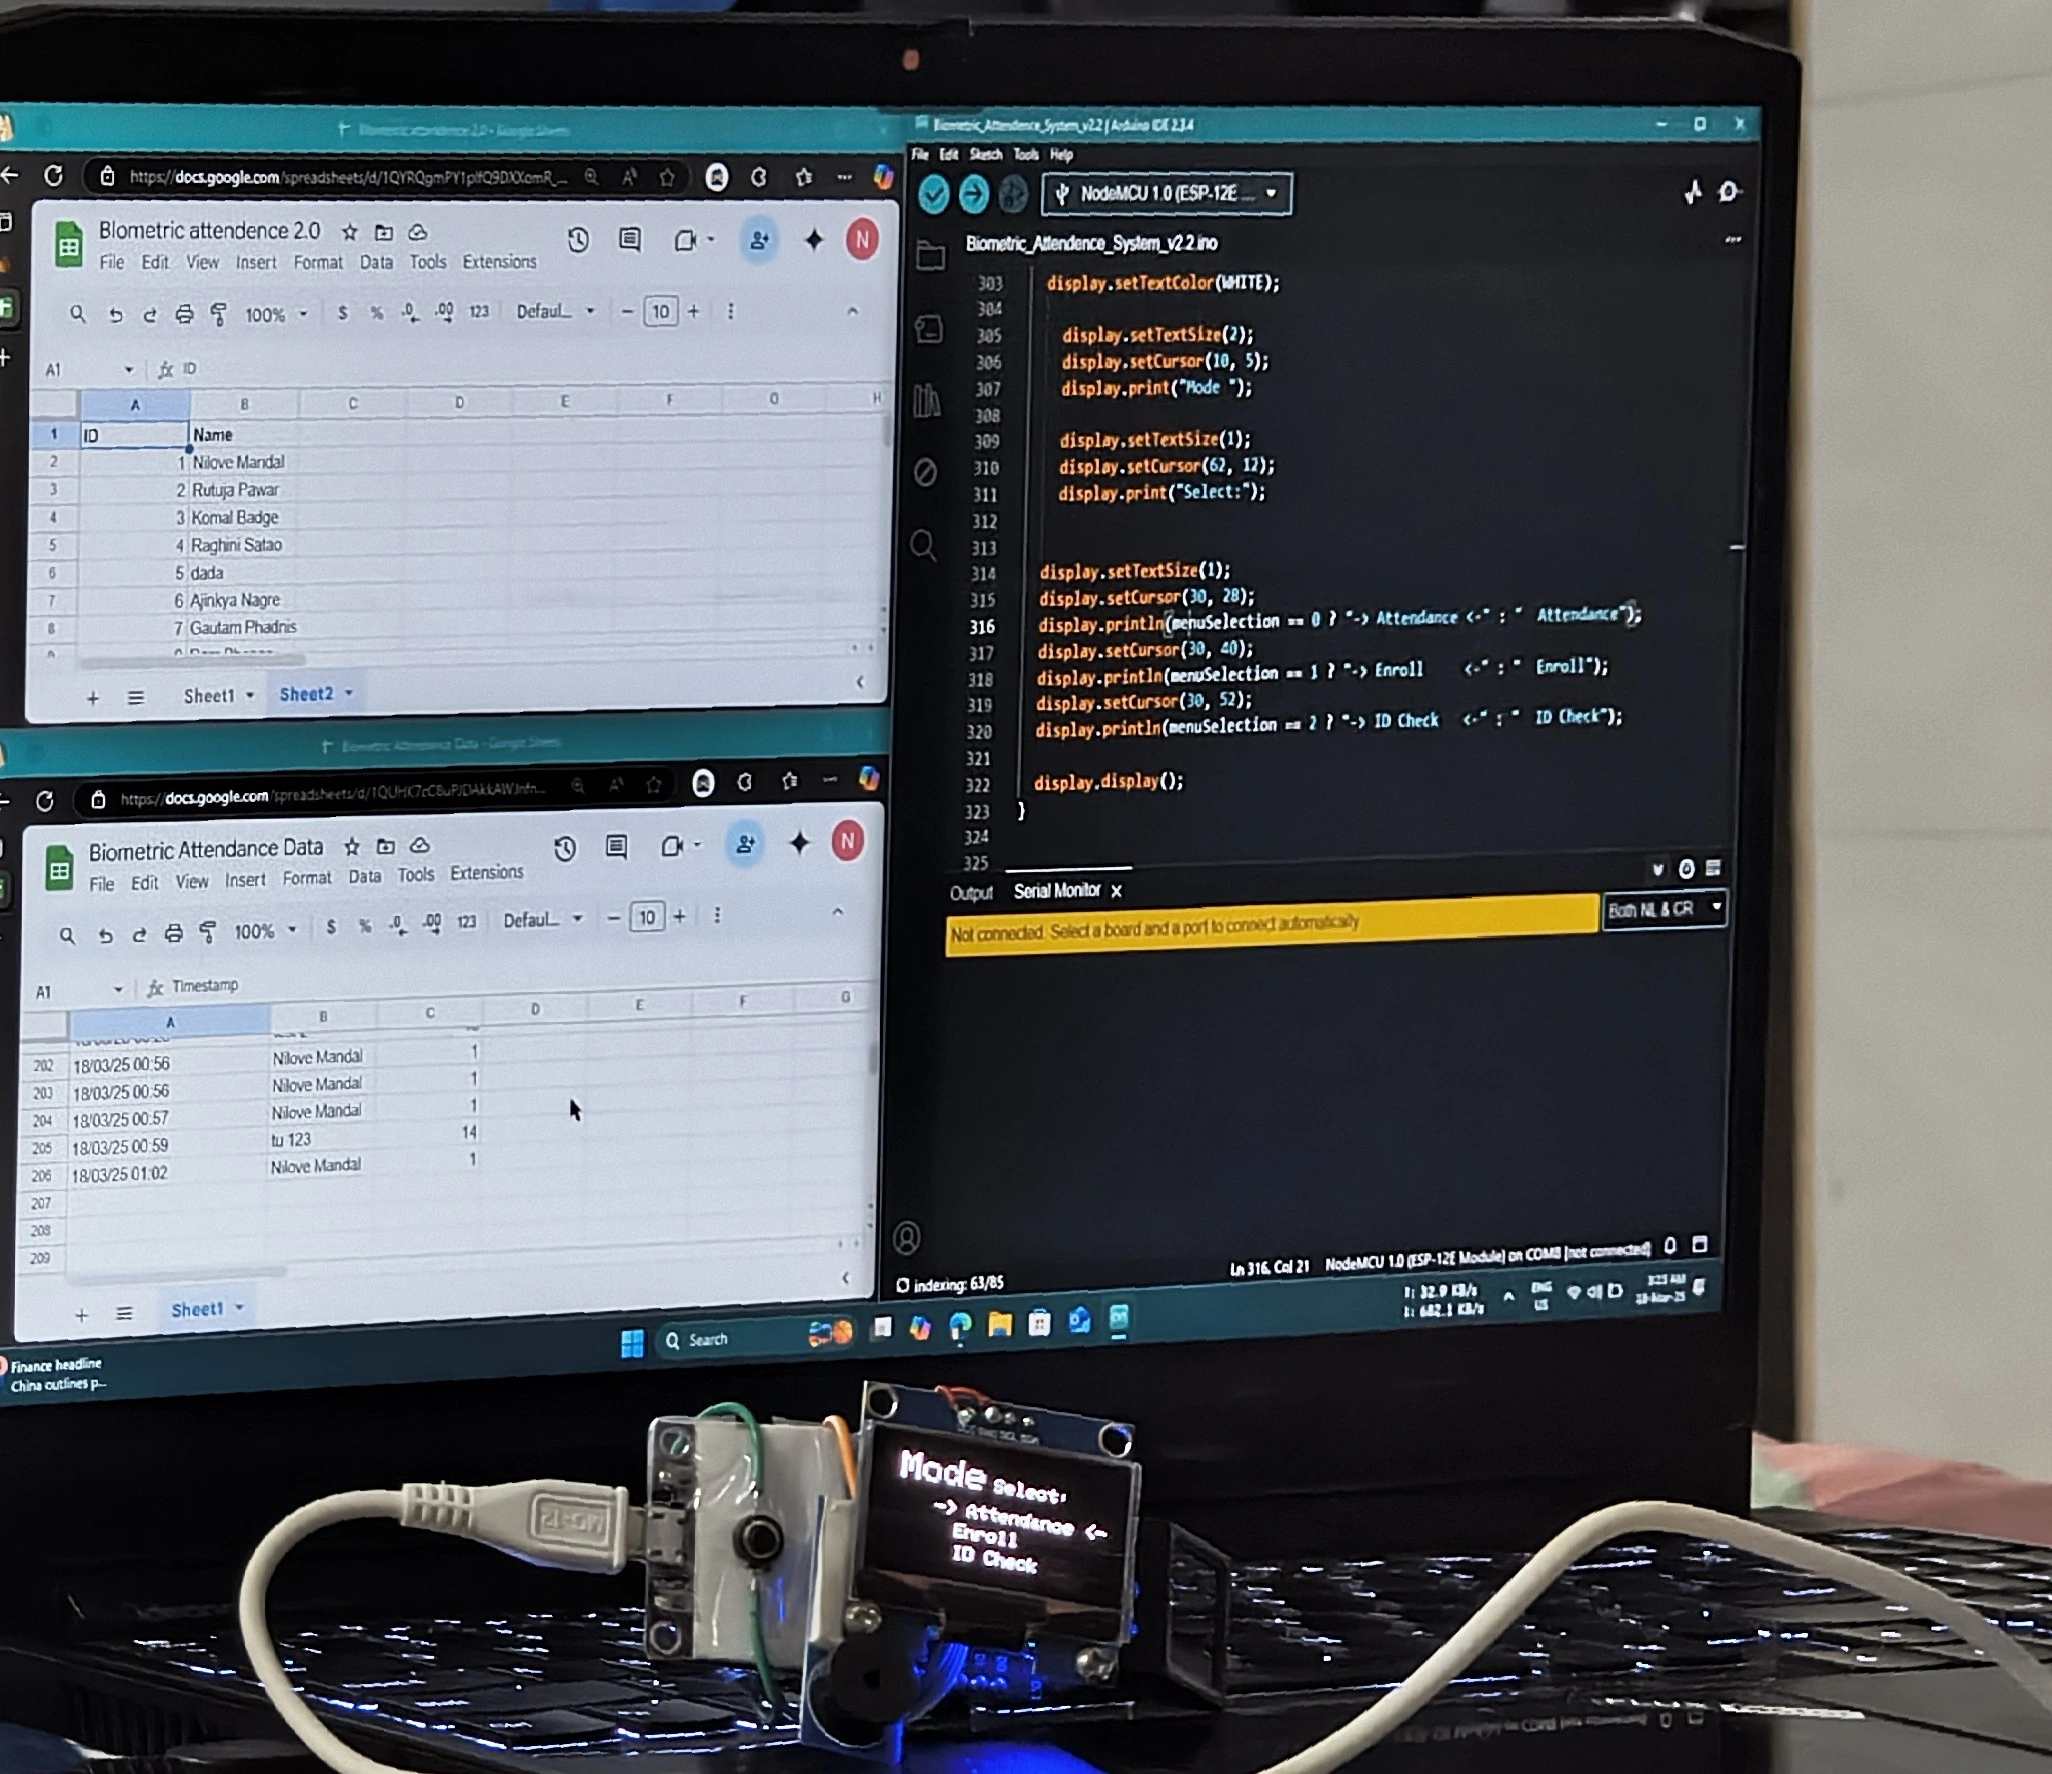Open Serial Plotter icon in toolbar
The height and width of the screenshot is (1774, 2052).
click(x=1693, y=191)
